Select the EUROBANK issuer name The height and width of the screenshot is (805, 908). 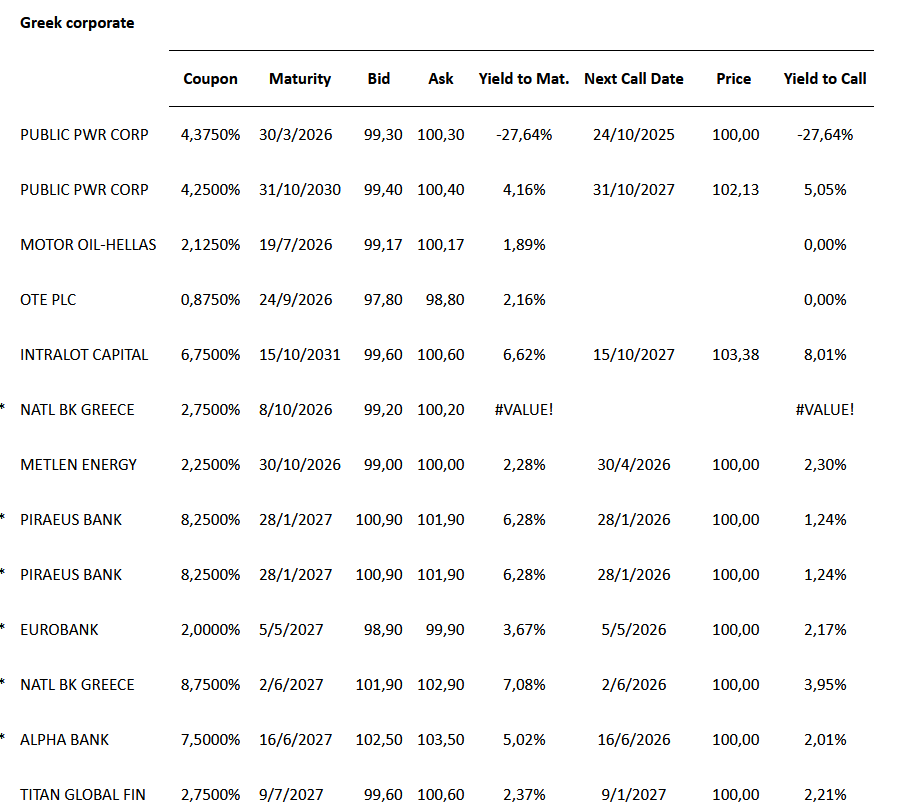click(x=59, y=630)
